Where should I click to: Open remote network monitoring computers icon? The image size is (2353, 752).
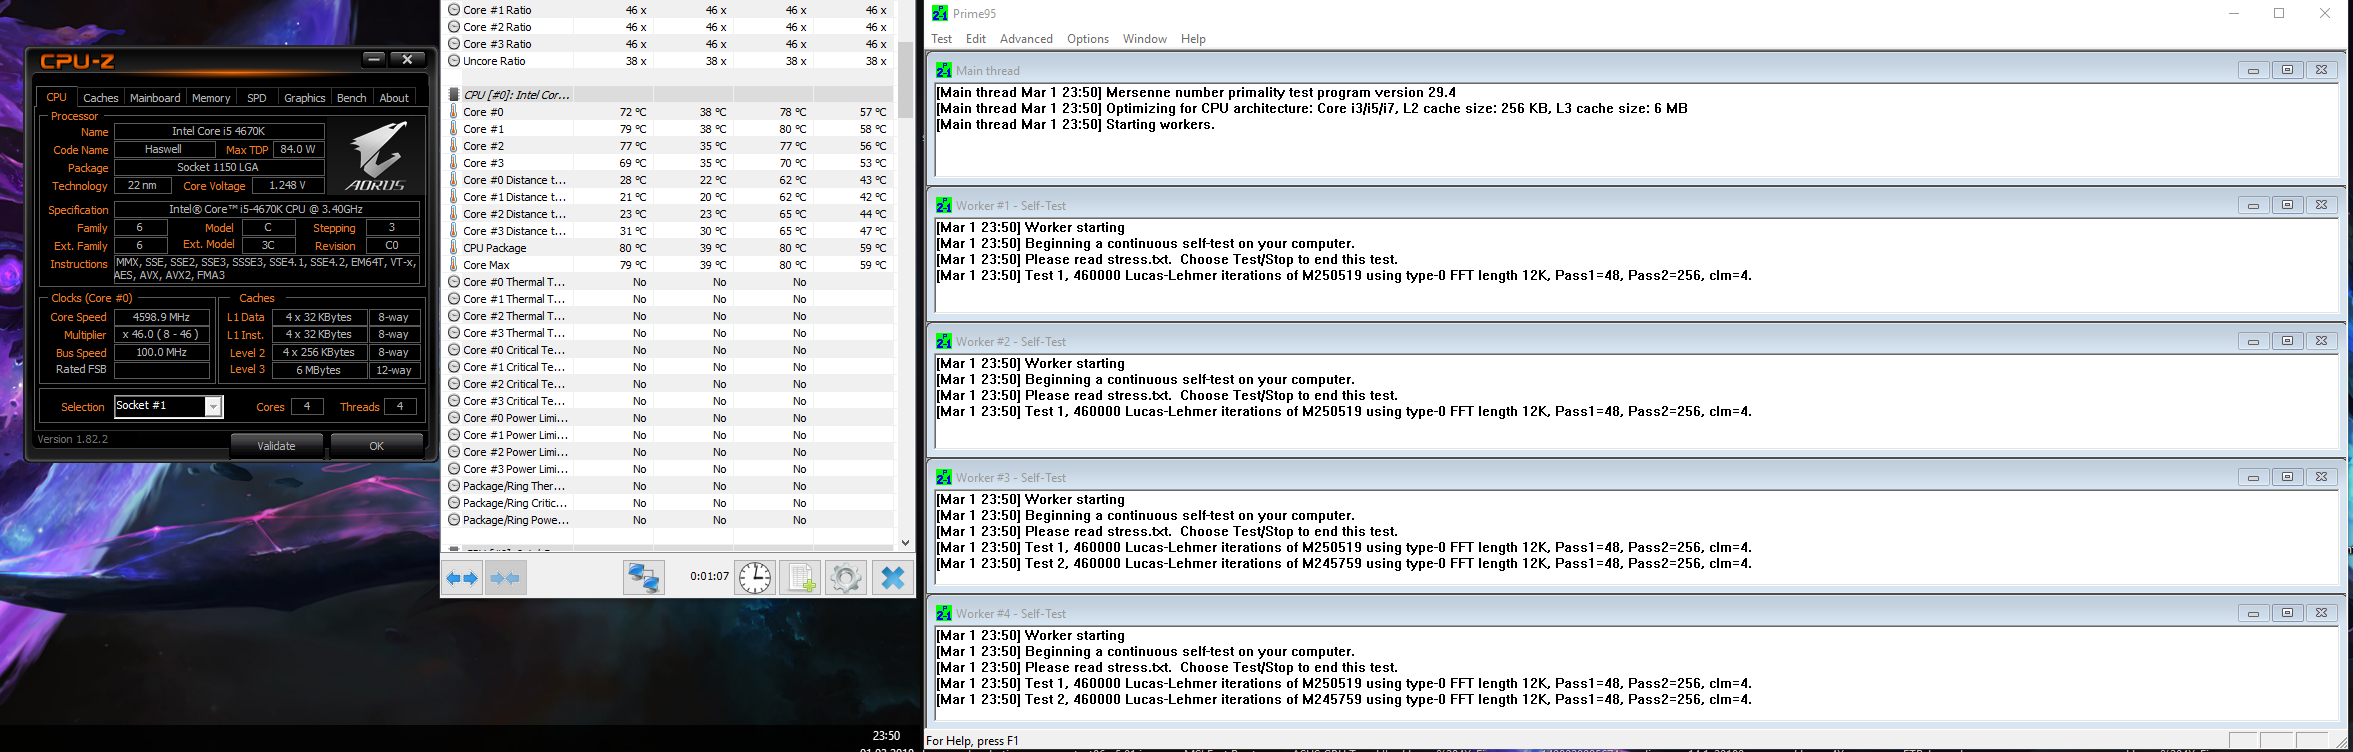[643, 578]
